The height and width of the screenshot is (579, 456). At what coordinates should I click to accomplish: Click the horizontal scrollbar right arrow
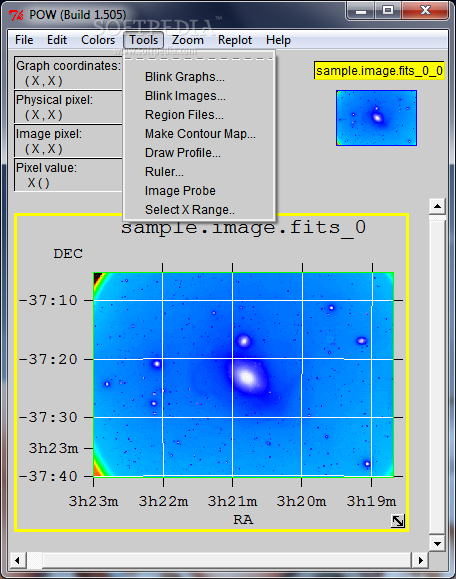pos(420,560)
